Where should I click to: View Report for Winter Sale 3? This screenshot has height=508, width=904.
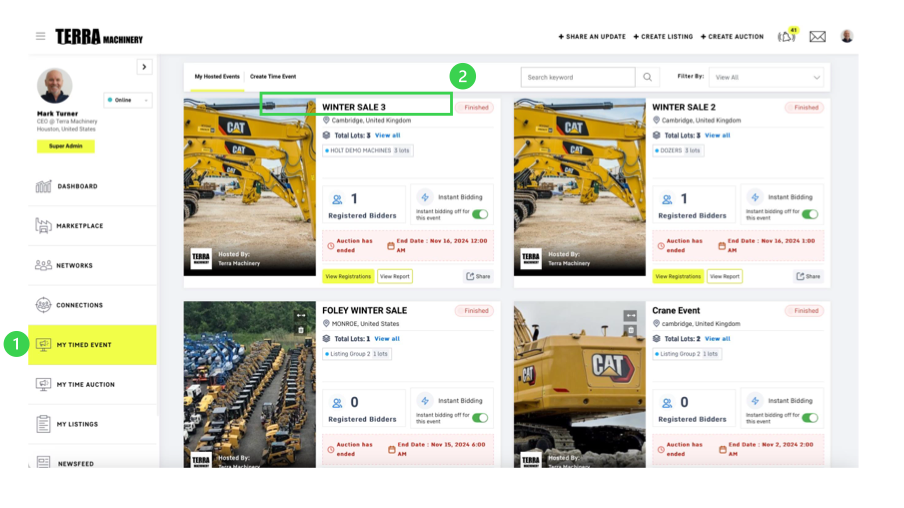pos(395,276)
